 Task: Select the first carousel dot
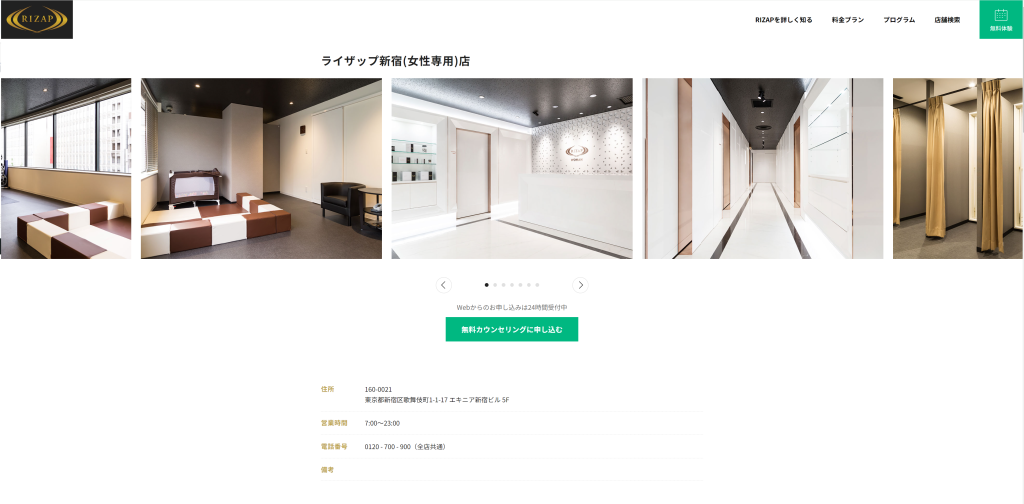487,285
